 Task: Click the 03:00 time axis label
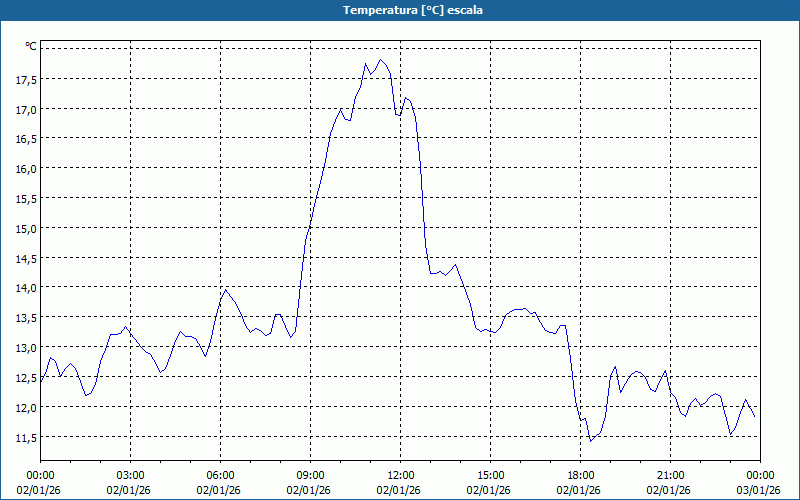point(130,475)
